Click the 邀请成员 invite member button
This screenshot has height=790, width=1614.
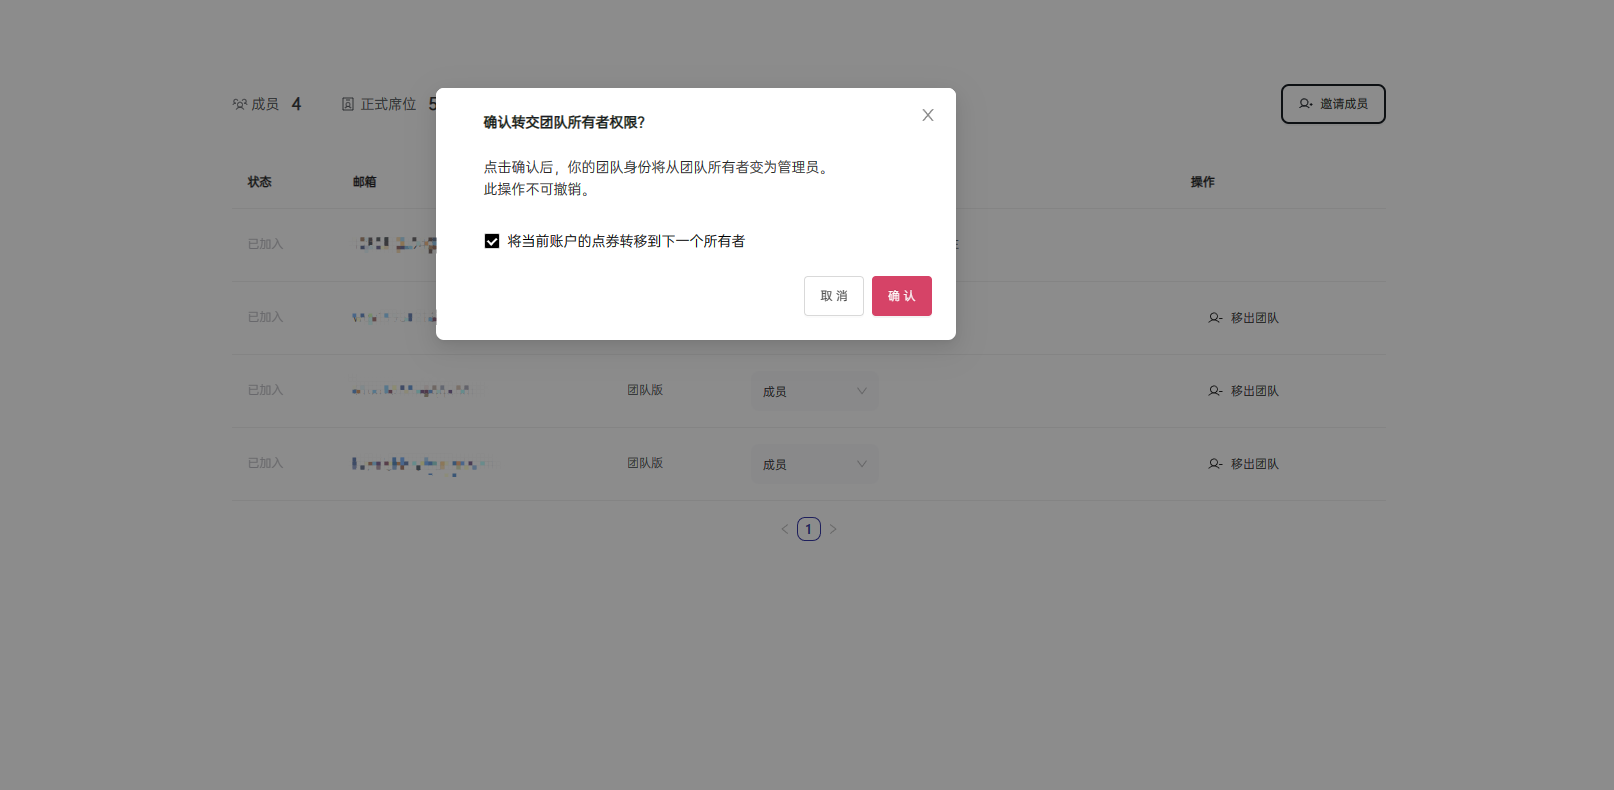pyautogui.click(x=1333, y=104)
